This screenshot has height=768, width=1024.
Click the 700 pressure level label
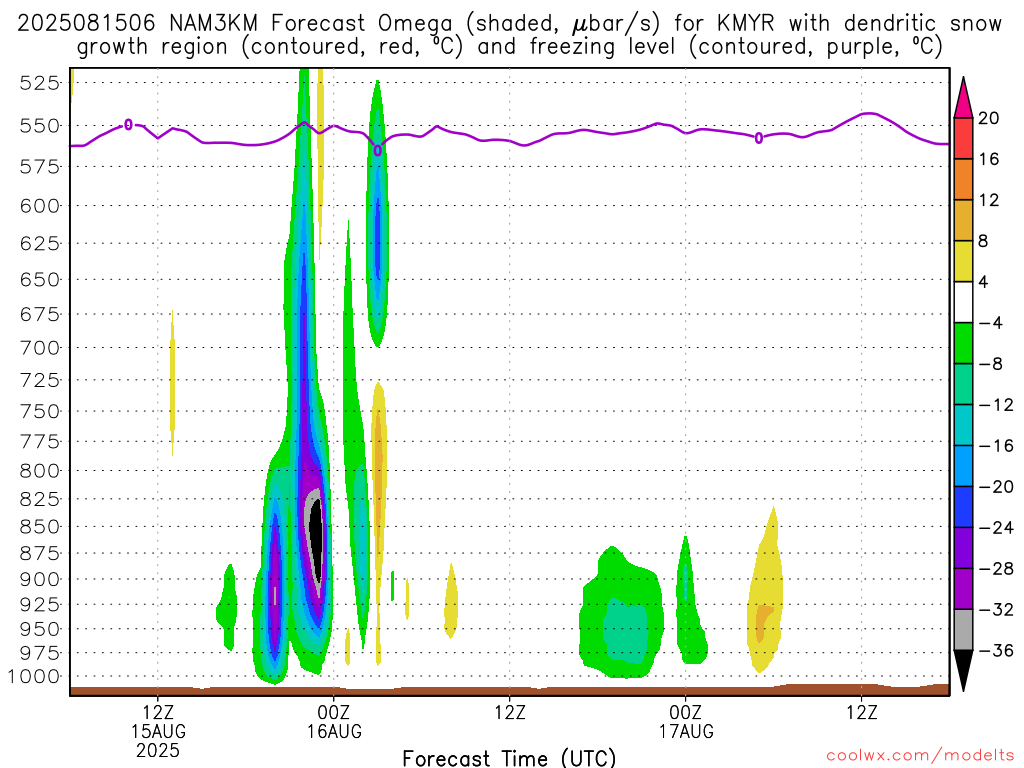pyautogui.click(x=40, y=347)
